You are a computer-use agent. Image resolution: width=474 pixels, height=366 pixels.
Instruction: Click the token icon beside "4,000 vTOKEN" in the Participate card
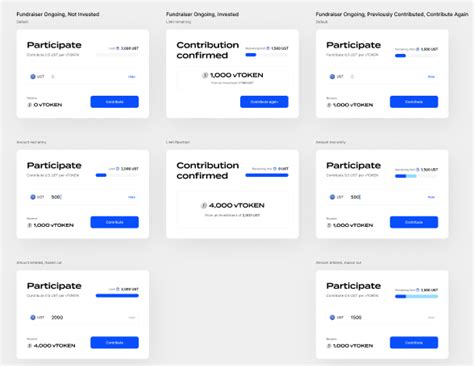pyautogui.click(x=29, y=346)
